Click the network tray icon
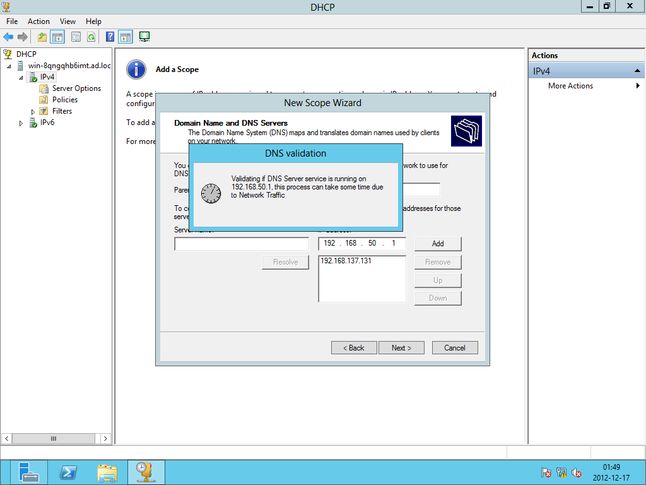 (561, 473)
